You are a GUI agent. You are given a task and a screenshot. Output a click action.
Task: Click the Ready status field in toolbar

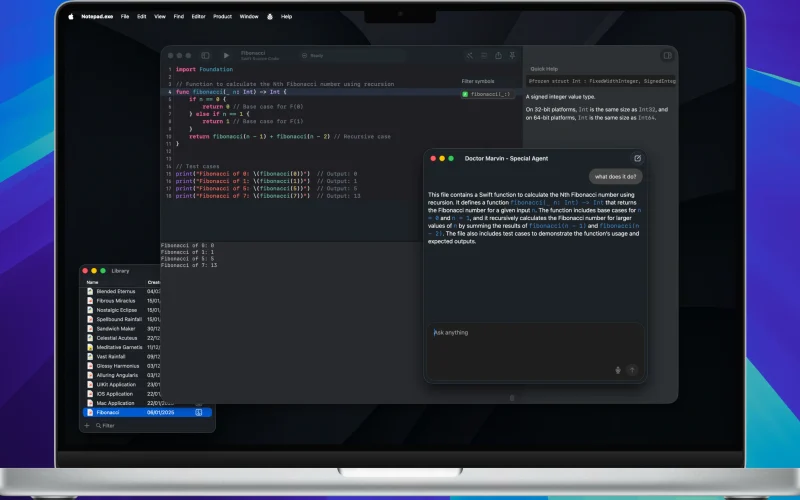pos(352,56)
